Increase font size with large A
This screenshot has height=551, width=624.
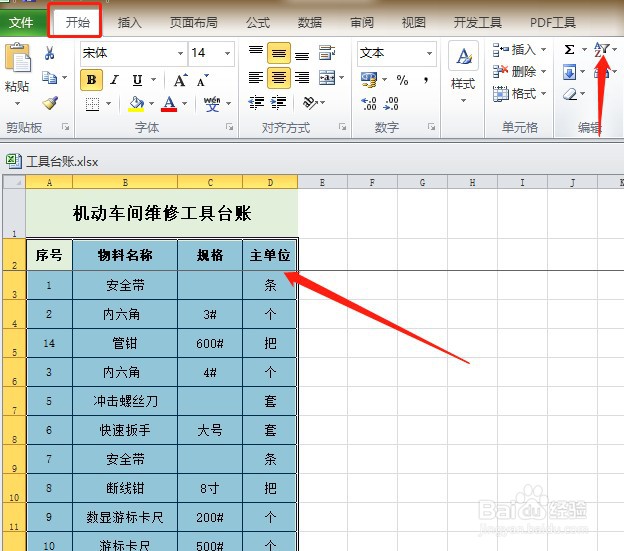181,80
